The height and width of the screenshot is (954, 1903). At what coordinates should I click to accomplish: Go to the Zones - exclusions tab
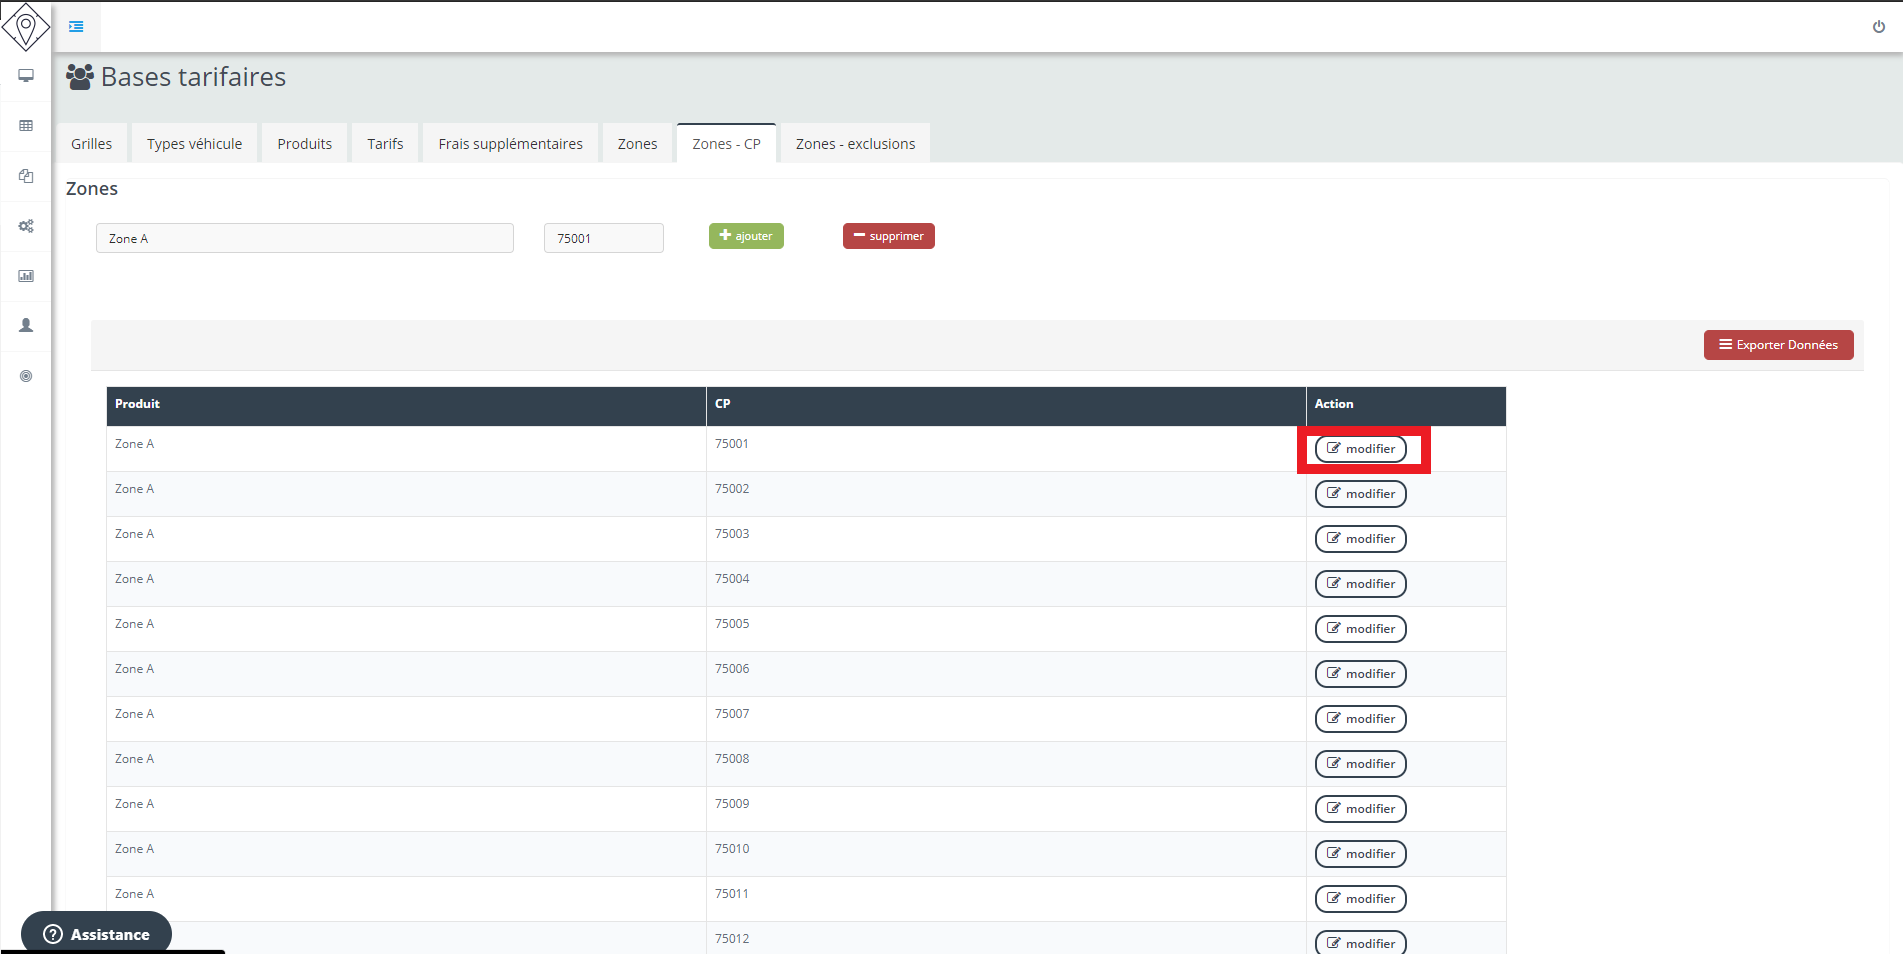click(x=855, y=144)
